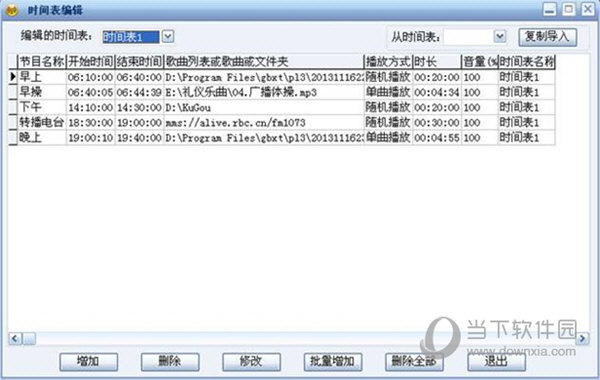Expand the 从时间表 dropdown arrow
Image resolution: width=600 pixels, height=380 pixels.
[x=500, y=37]
